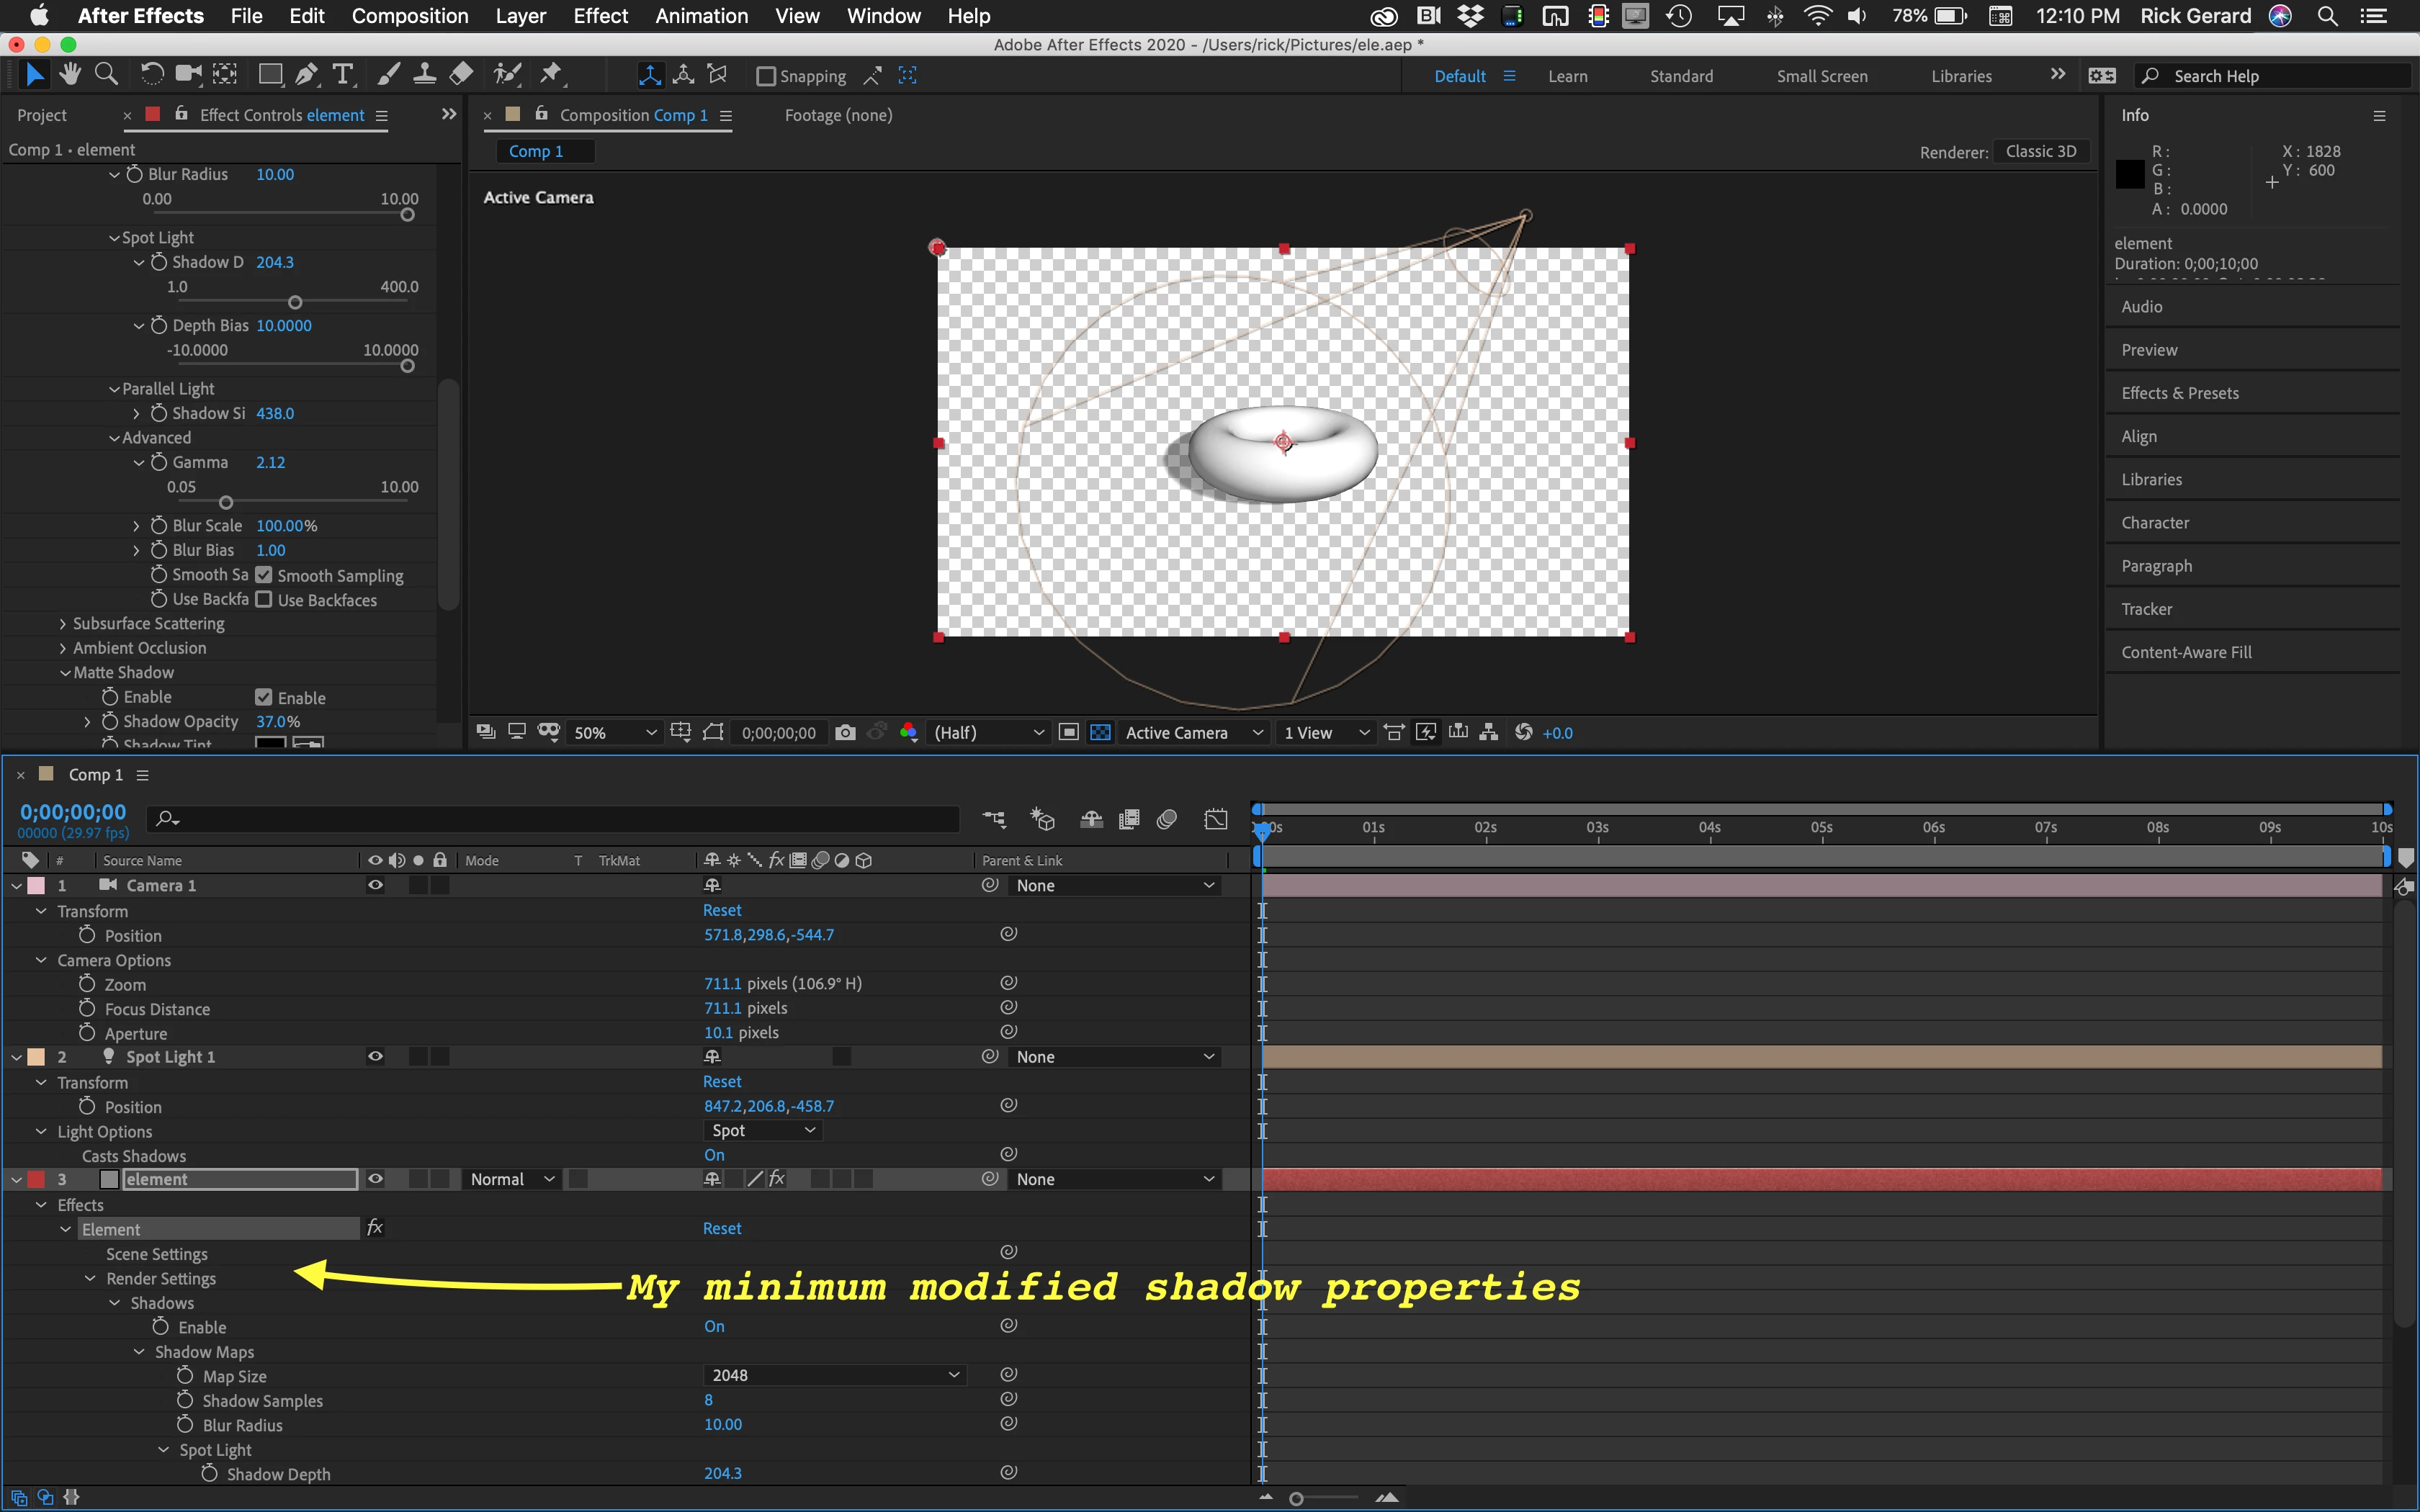
Task: Open the viewer magnification 50% dropdown
Action: [614, 733]
